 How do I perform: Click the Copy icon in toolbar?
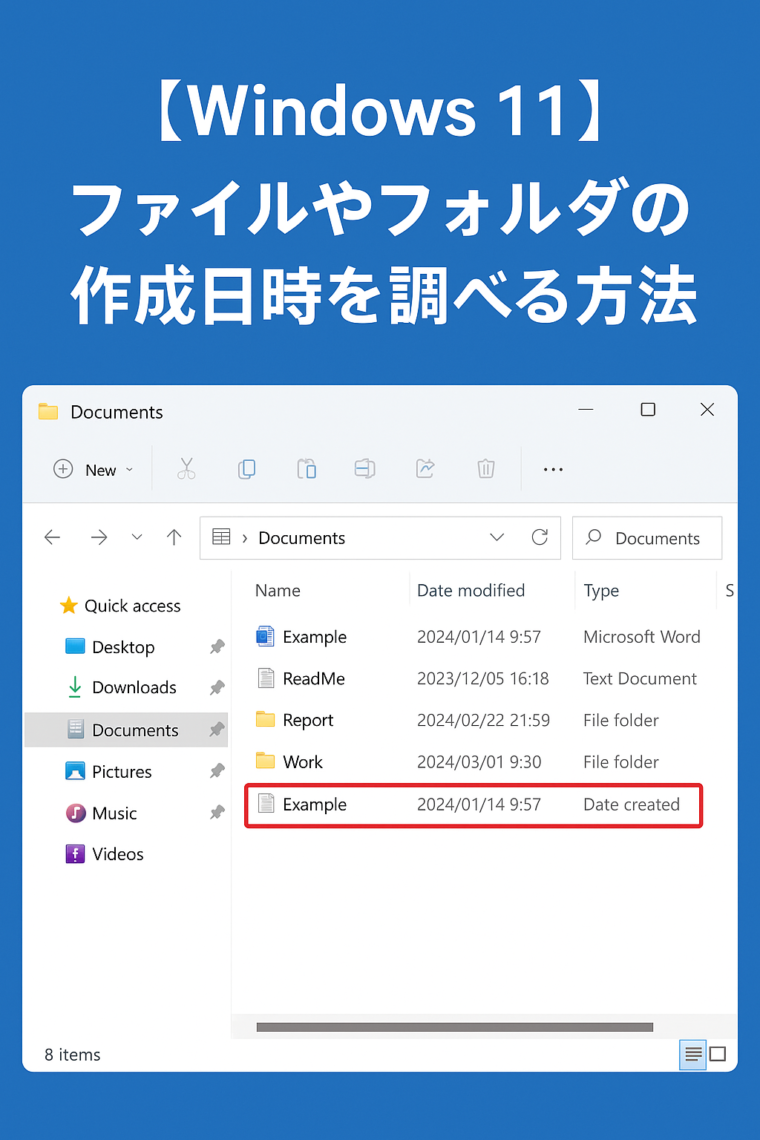(246, 469)
